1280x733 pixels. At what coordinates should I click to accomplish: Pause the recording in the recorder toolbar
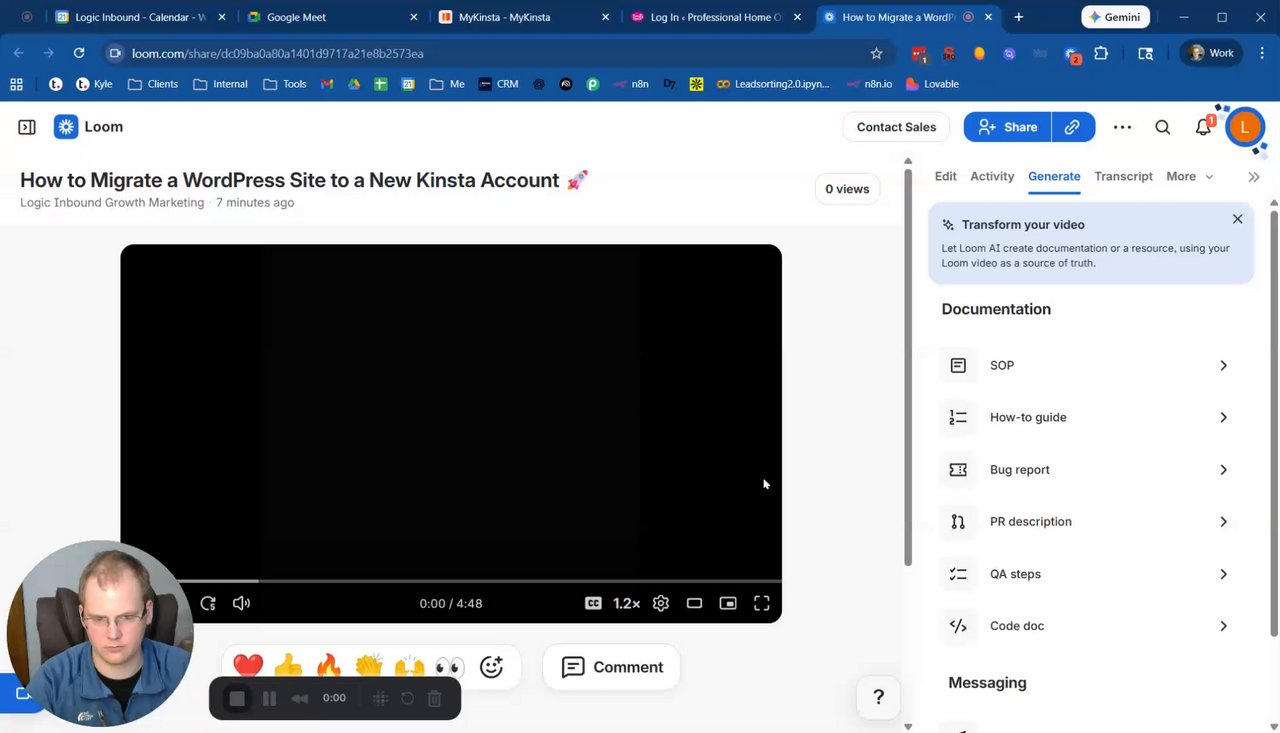pos(269,699)
